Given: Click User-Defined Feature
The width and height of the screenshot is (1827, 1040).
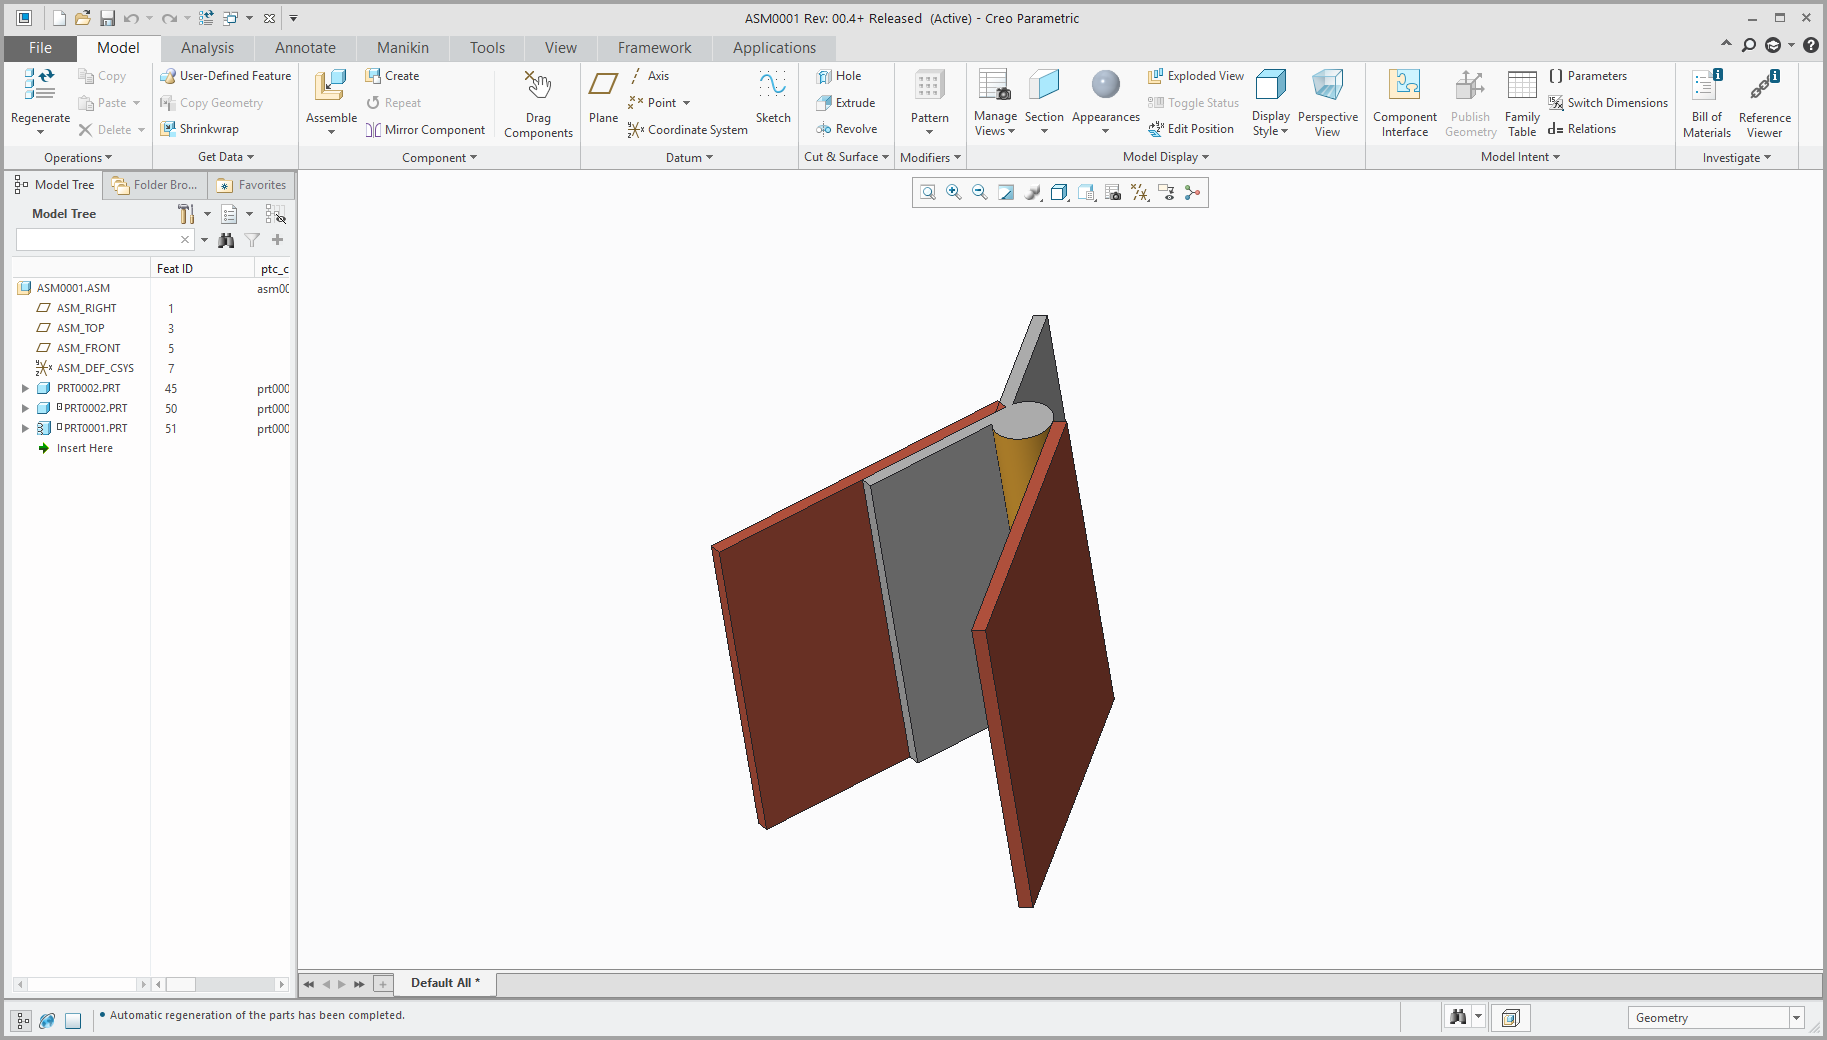Looking at the screenshot, I should [x=225, y=76].
